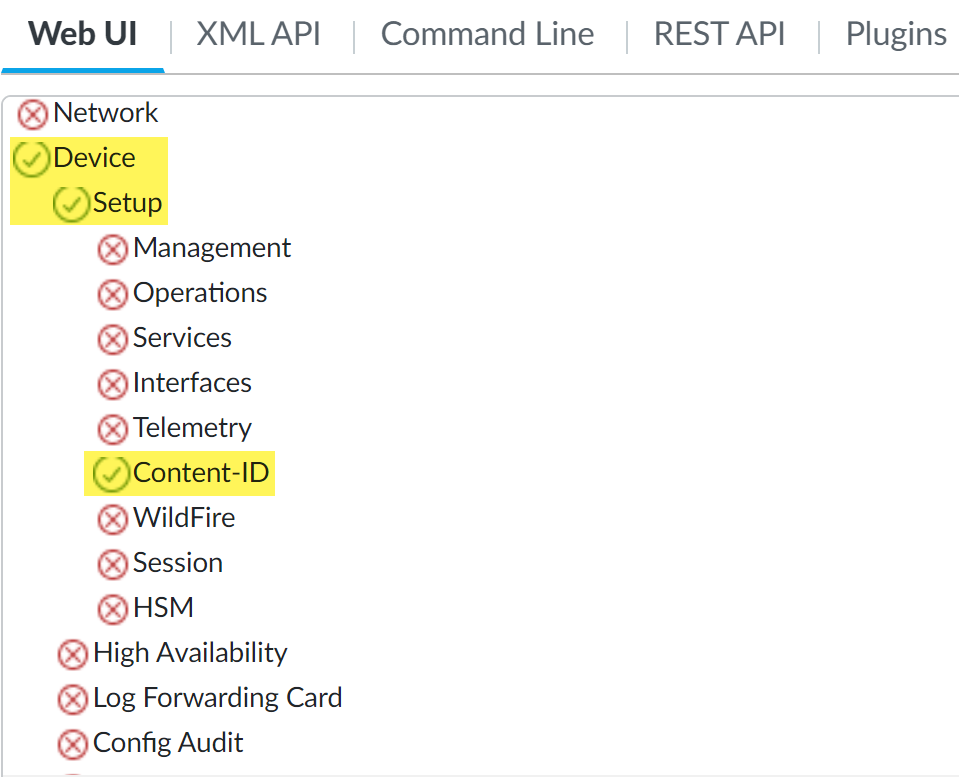This screenshot has height=777, width=959.
Task: Enable the Config Audit permission icon
Action: [x=72, y=744]
